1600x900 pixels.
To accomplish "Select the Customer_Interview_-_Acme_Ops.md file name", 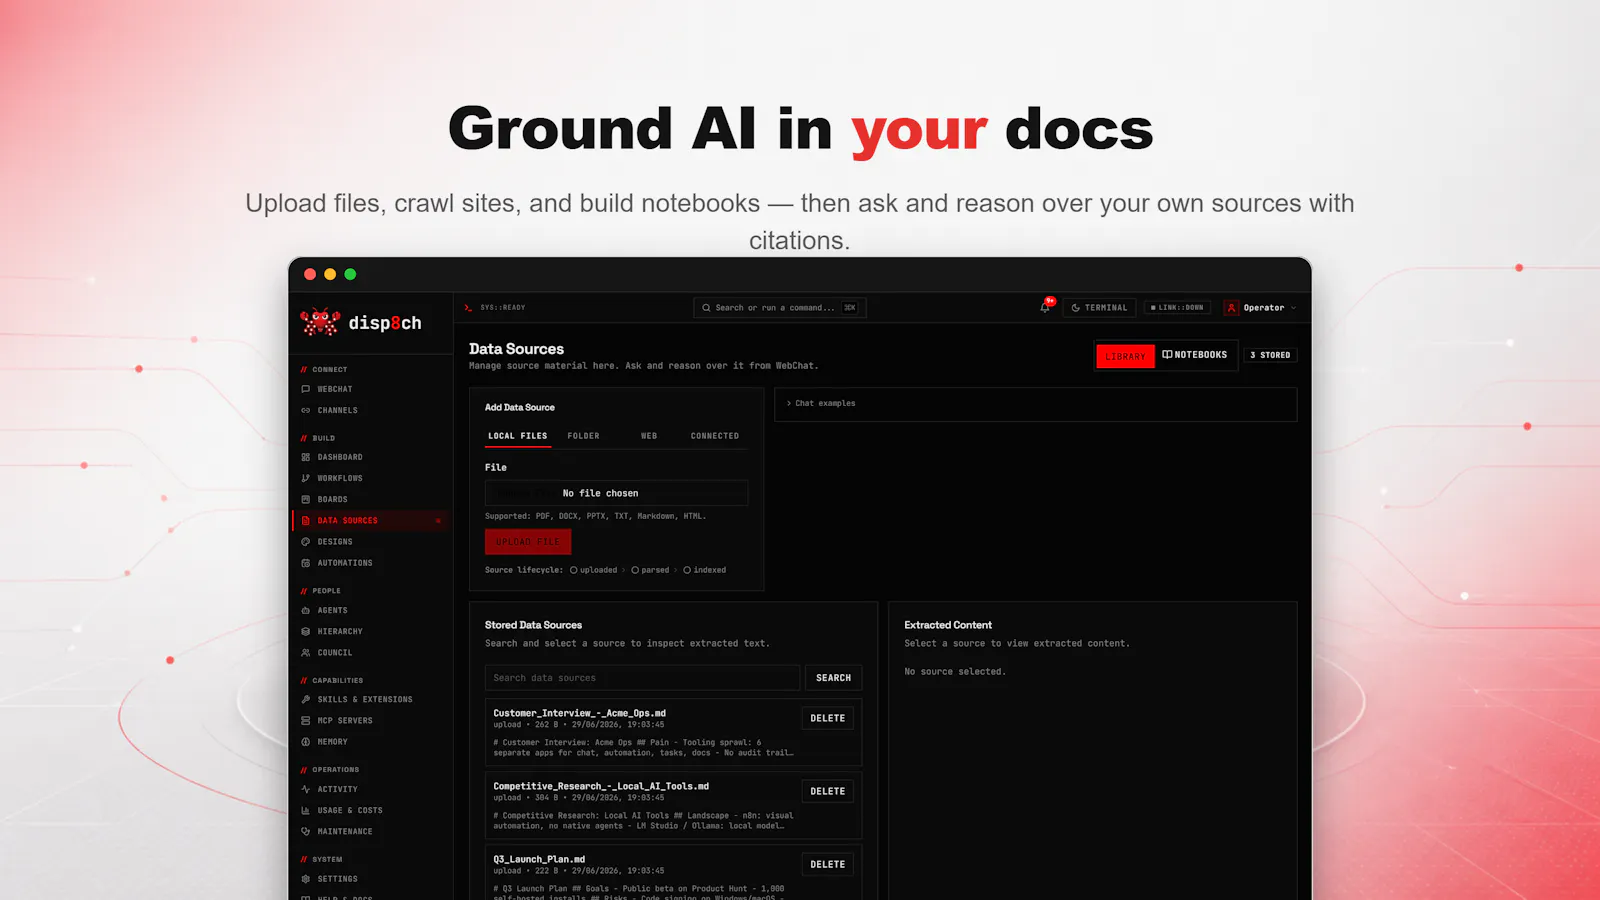I will click(579, 713).
